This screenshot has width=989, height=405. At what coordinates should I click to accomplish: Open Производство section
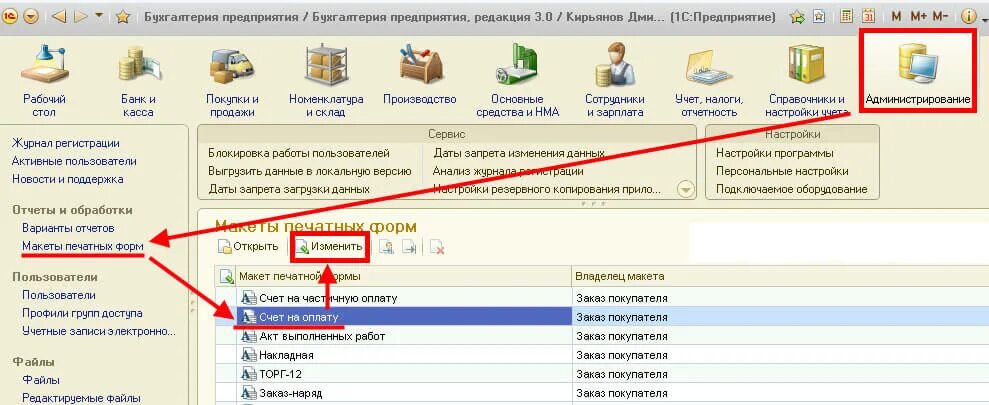[x=419, y=74]
